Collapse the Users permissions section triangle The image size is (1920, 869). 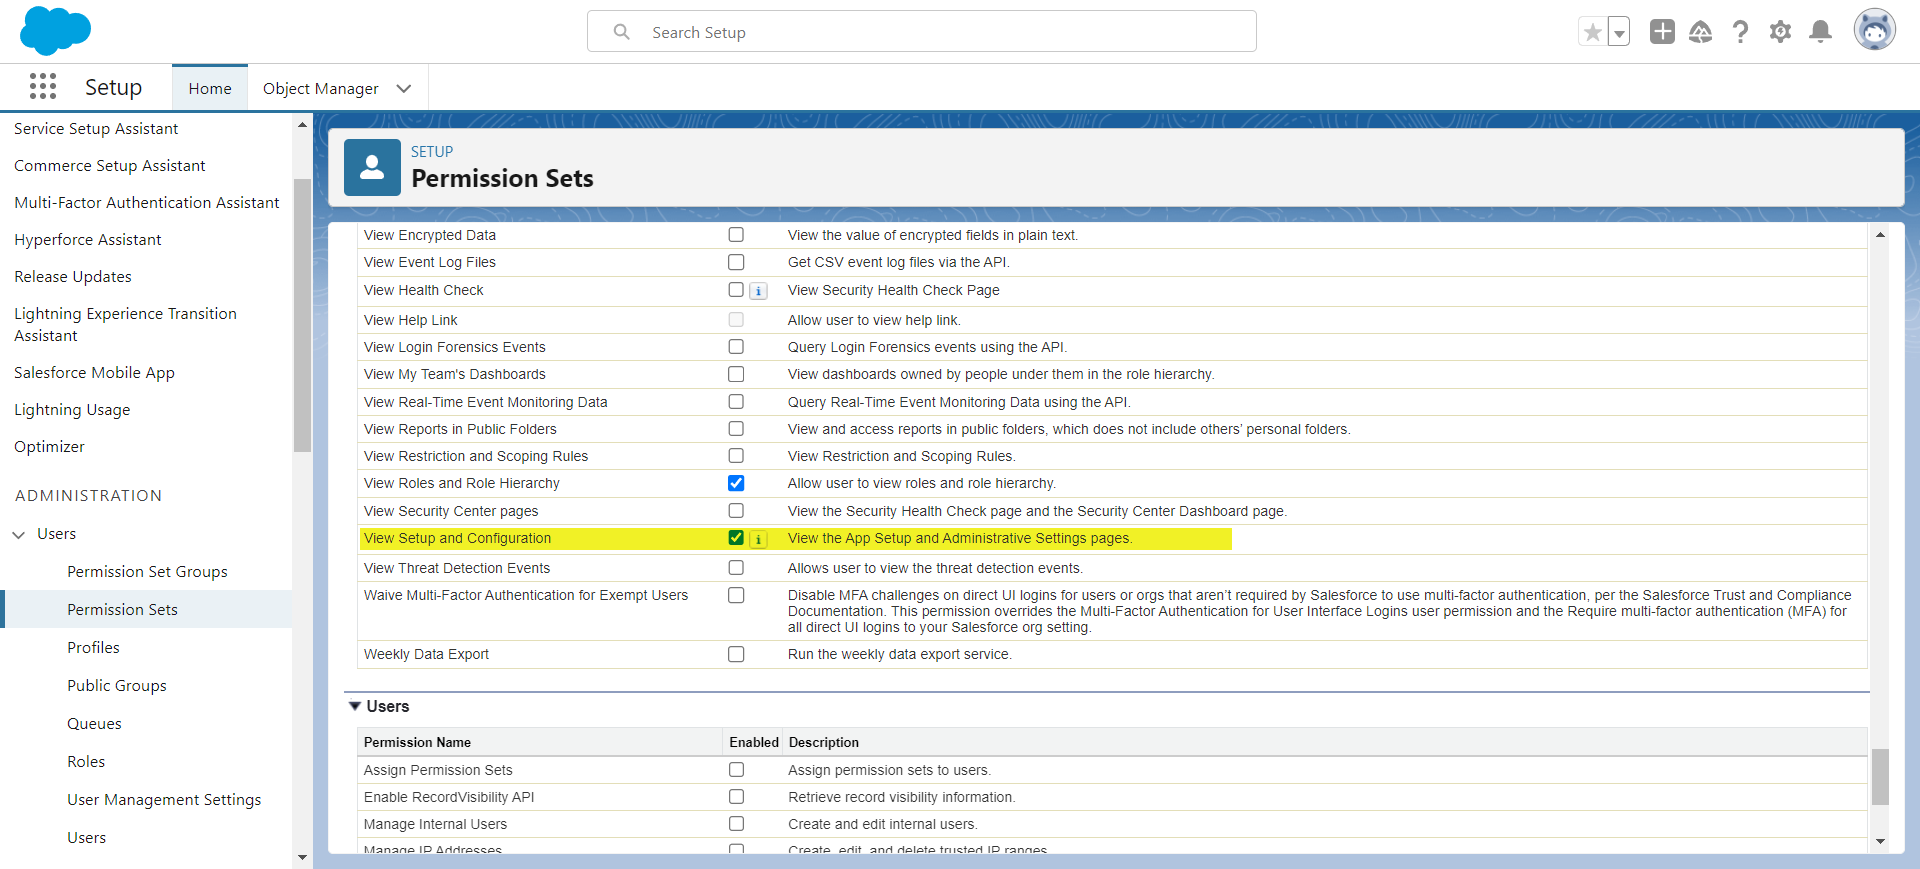[x=355, y=706]
